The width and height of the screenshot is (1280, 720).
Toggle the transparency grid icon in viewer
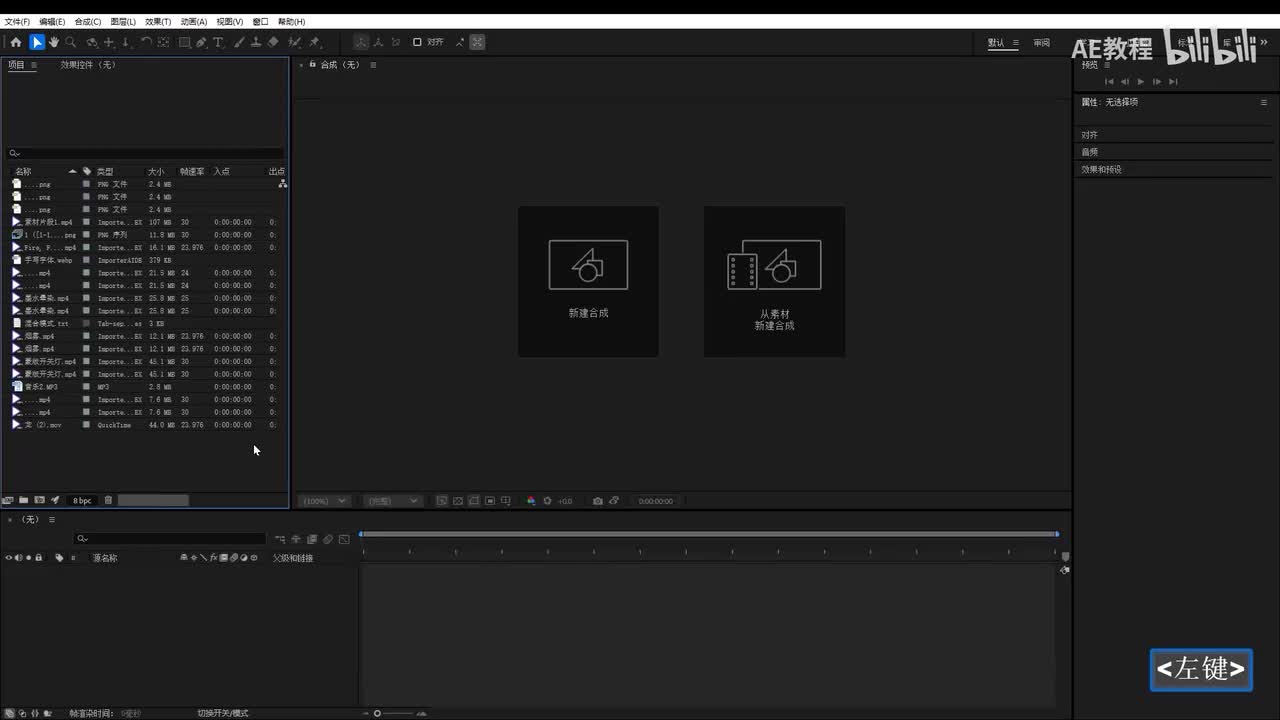[x=458, y=501]
